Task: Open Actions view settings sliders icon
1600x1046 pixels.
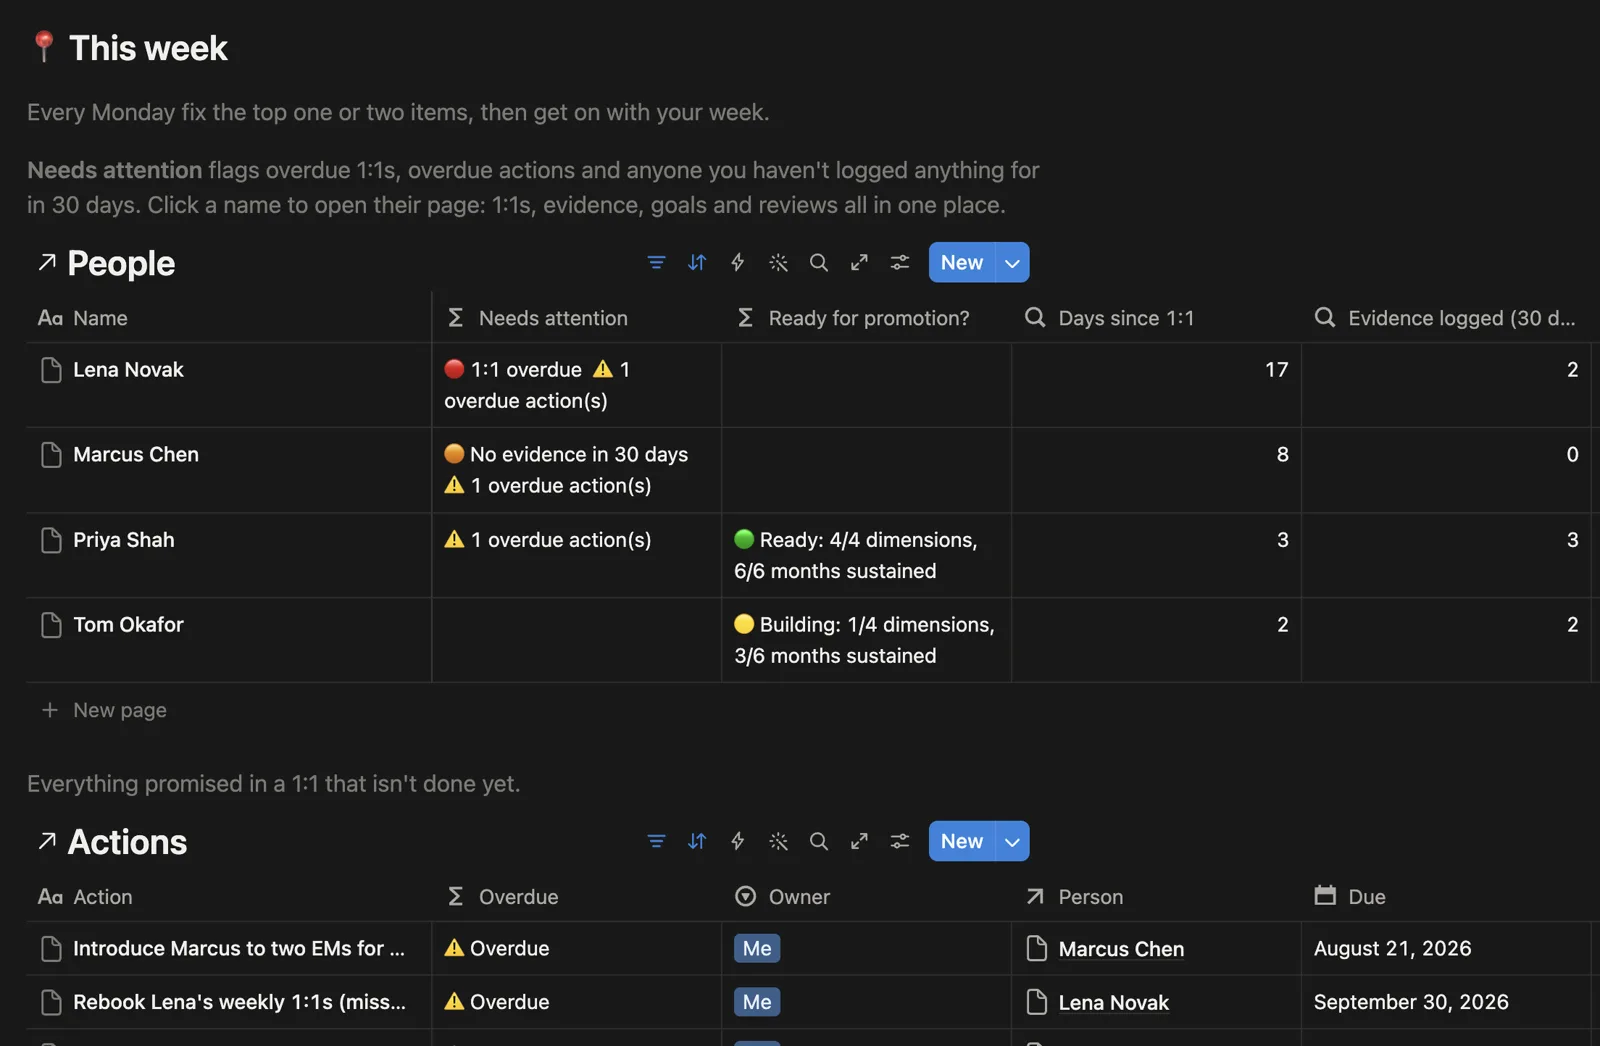Action: pyautogui.click(x=900, y=841)
